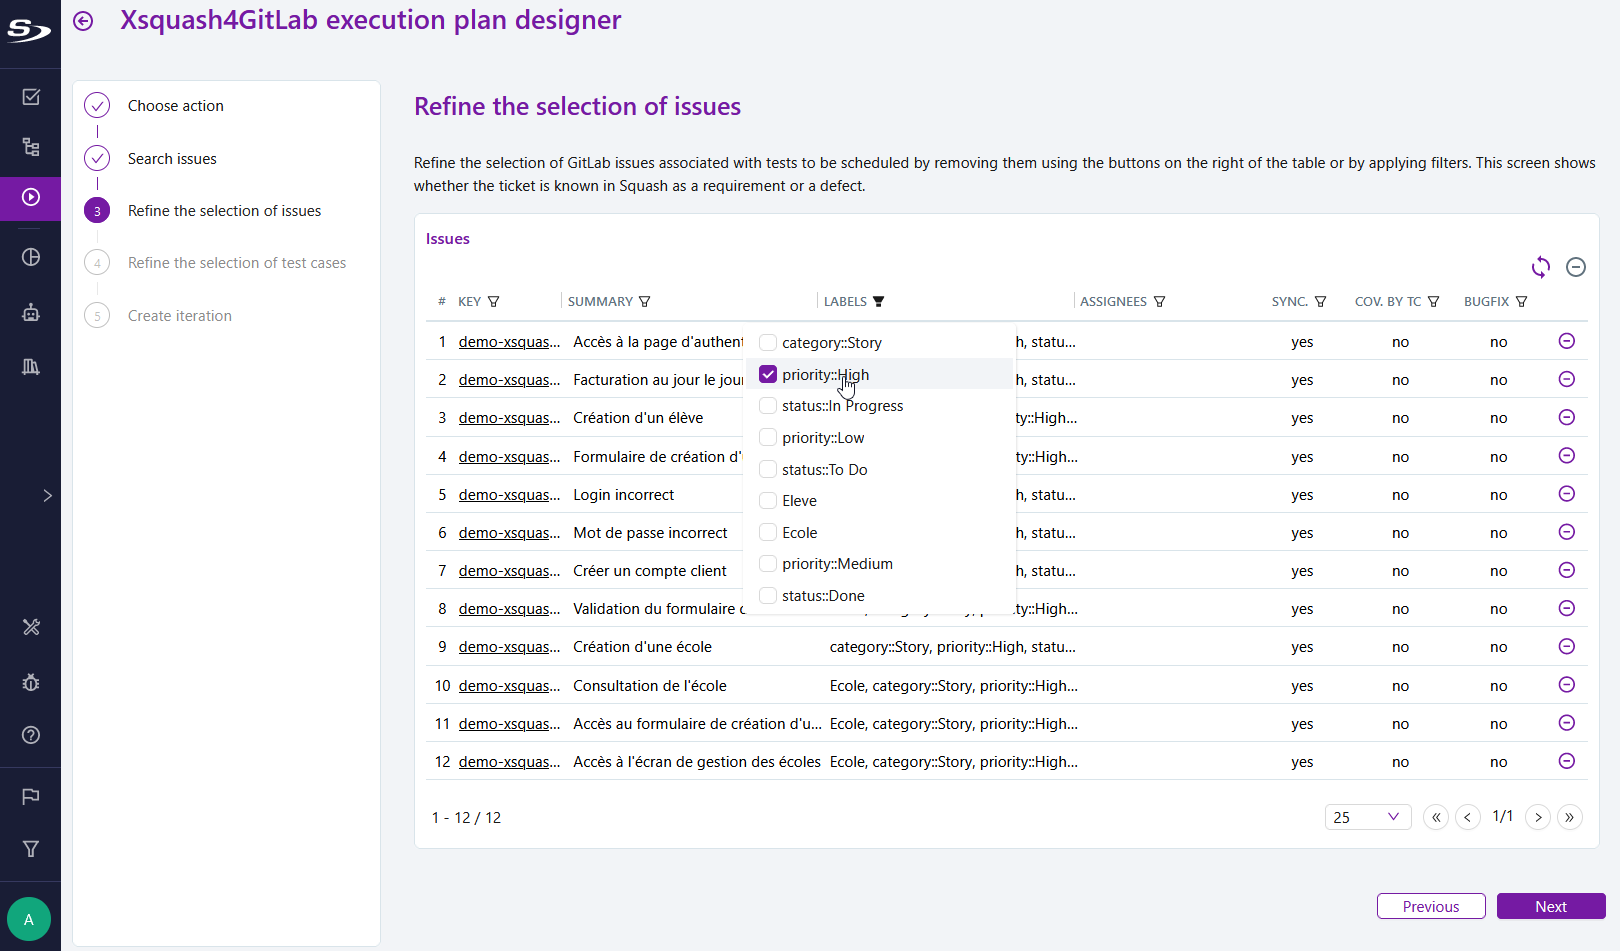Click the user avatar A
The height and width of the screenshot is (951, 1620).
coord(29,919)
